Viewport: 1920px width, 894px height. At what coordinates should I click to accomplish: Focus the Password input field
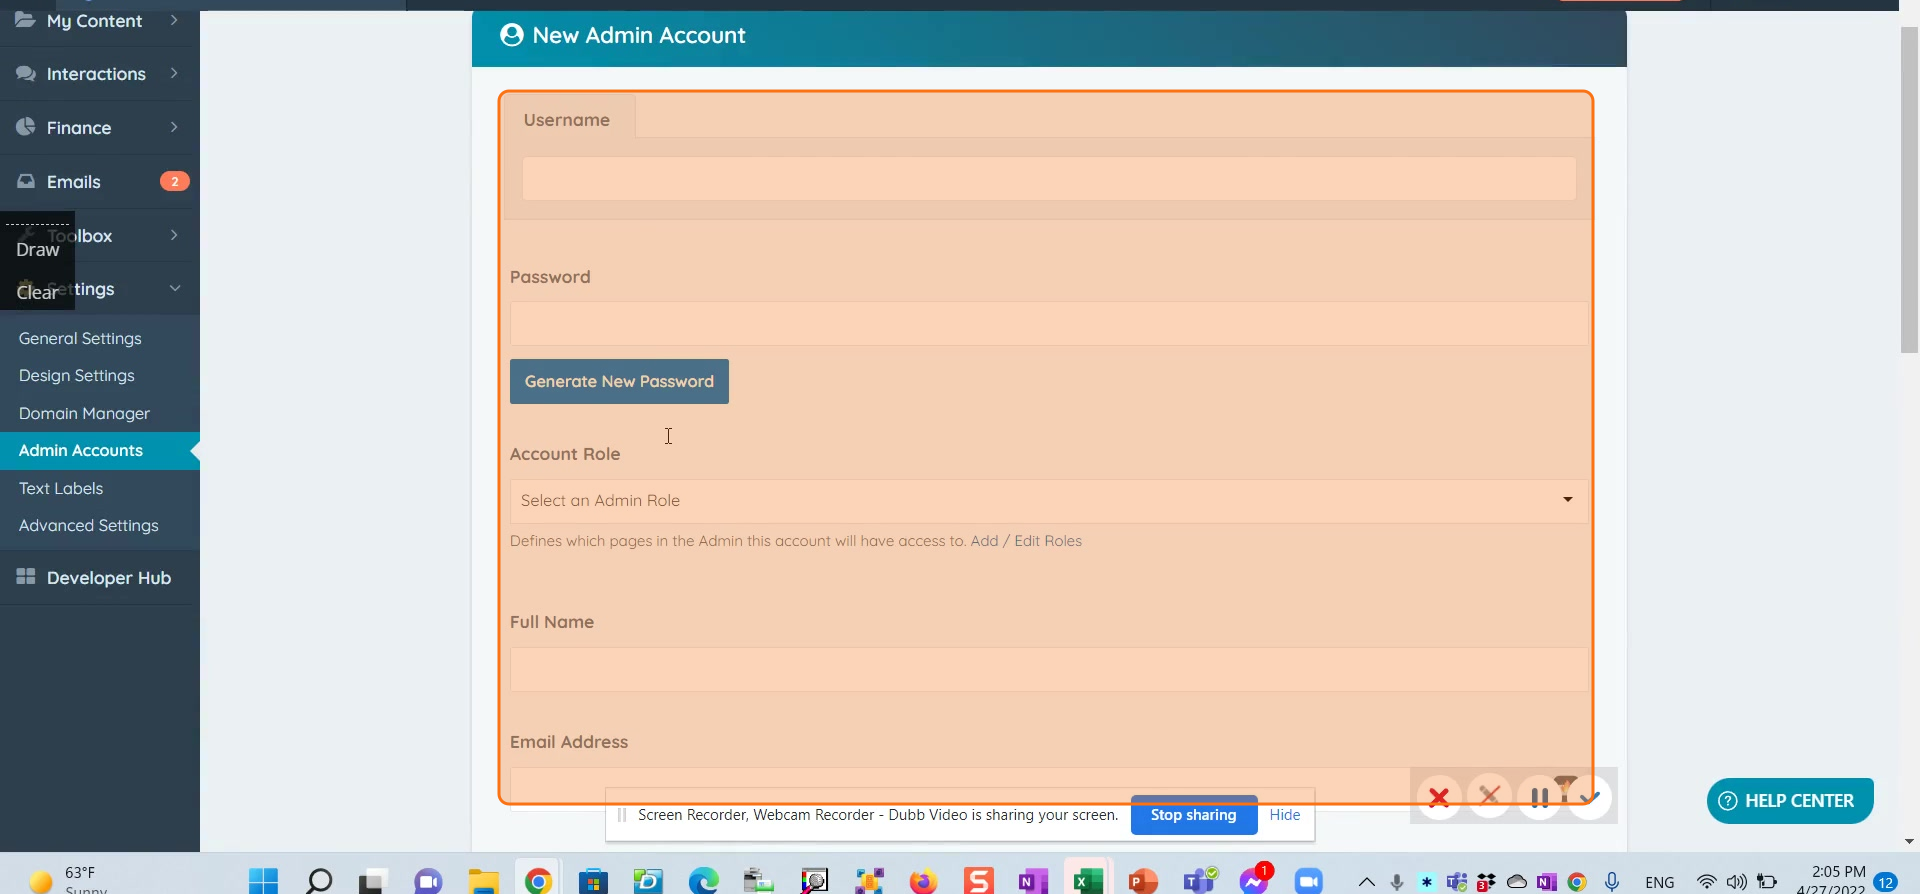point(1049,323)
